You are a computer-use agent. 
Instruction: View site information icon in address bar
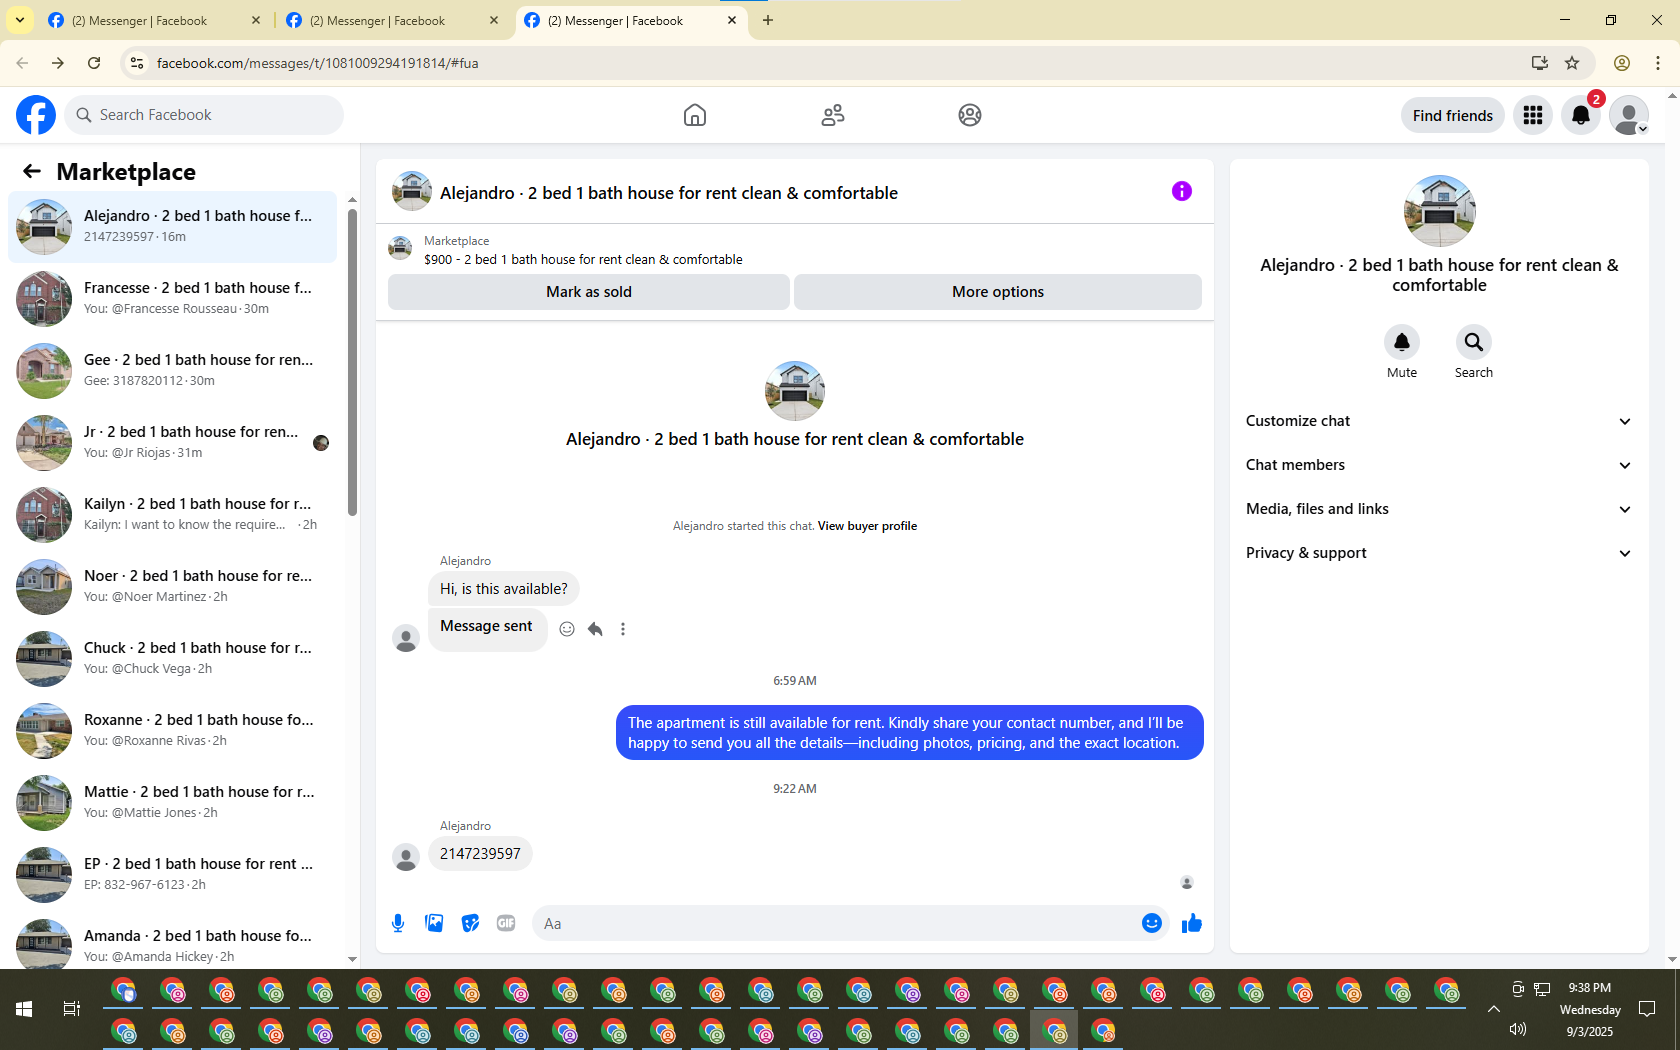coord(137,63)
